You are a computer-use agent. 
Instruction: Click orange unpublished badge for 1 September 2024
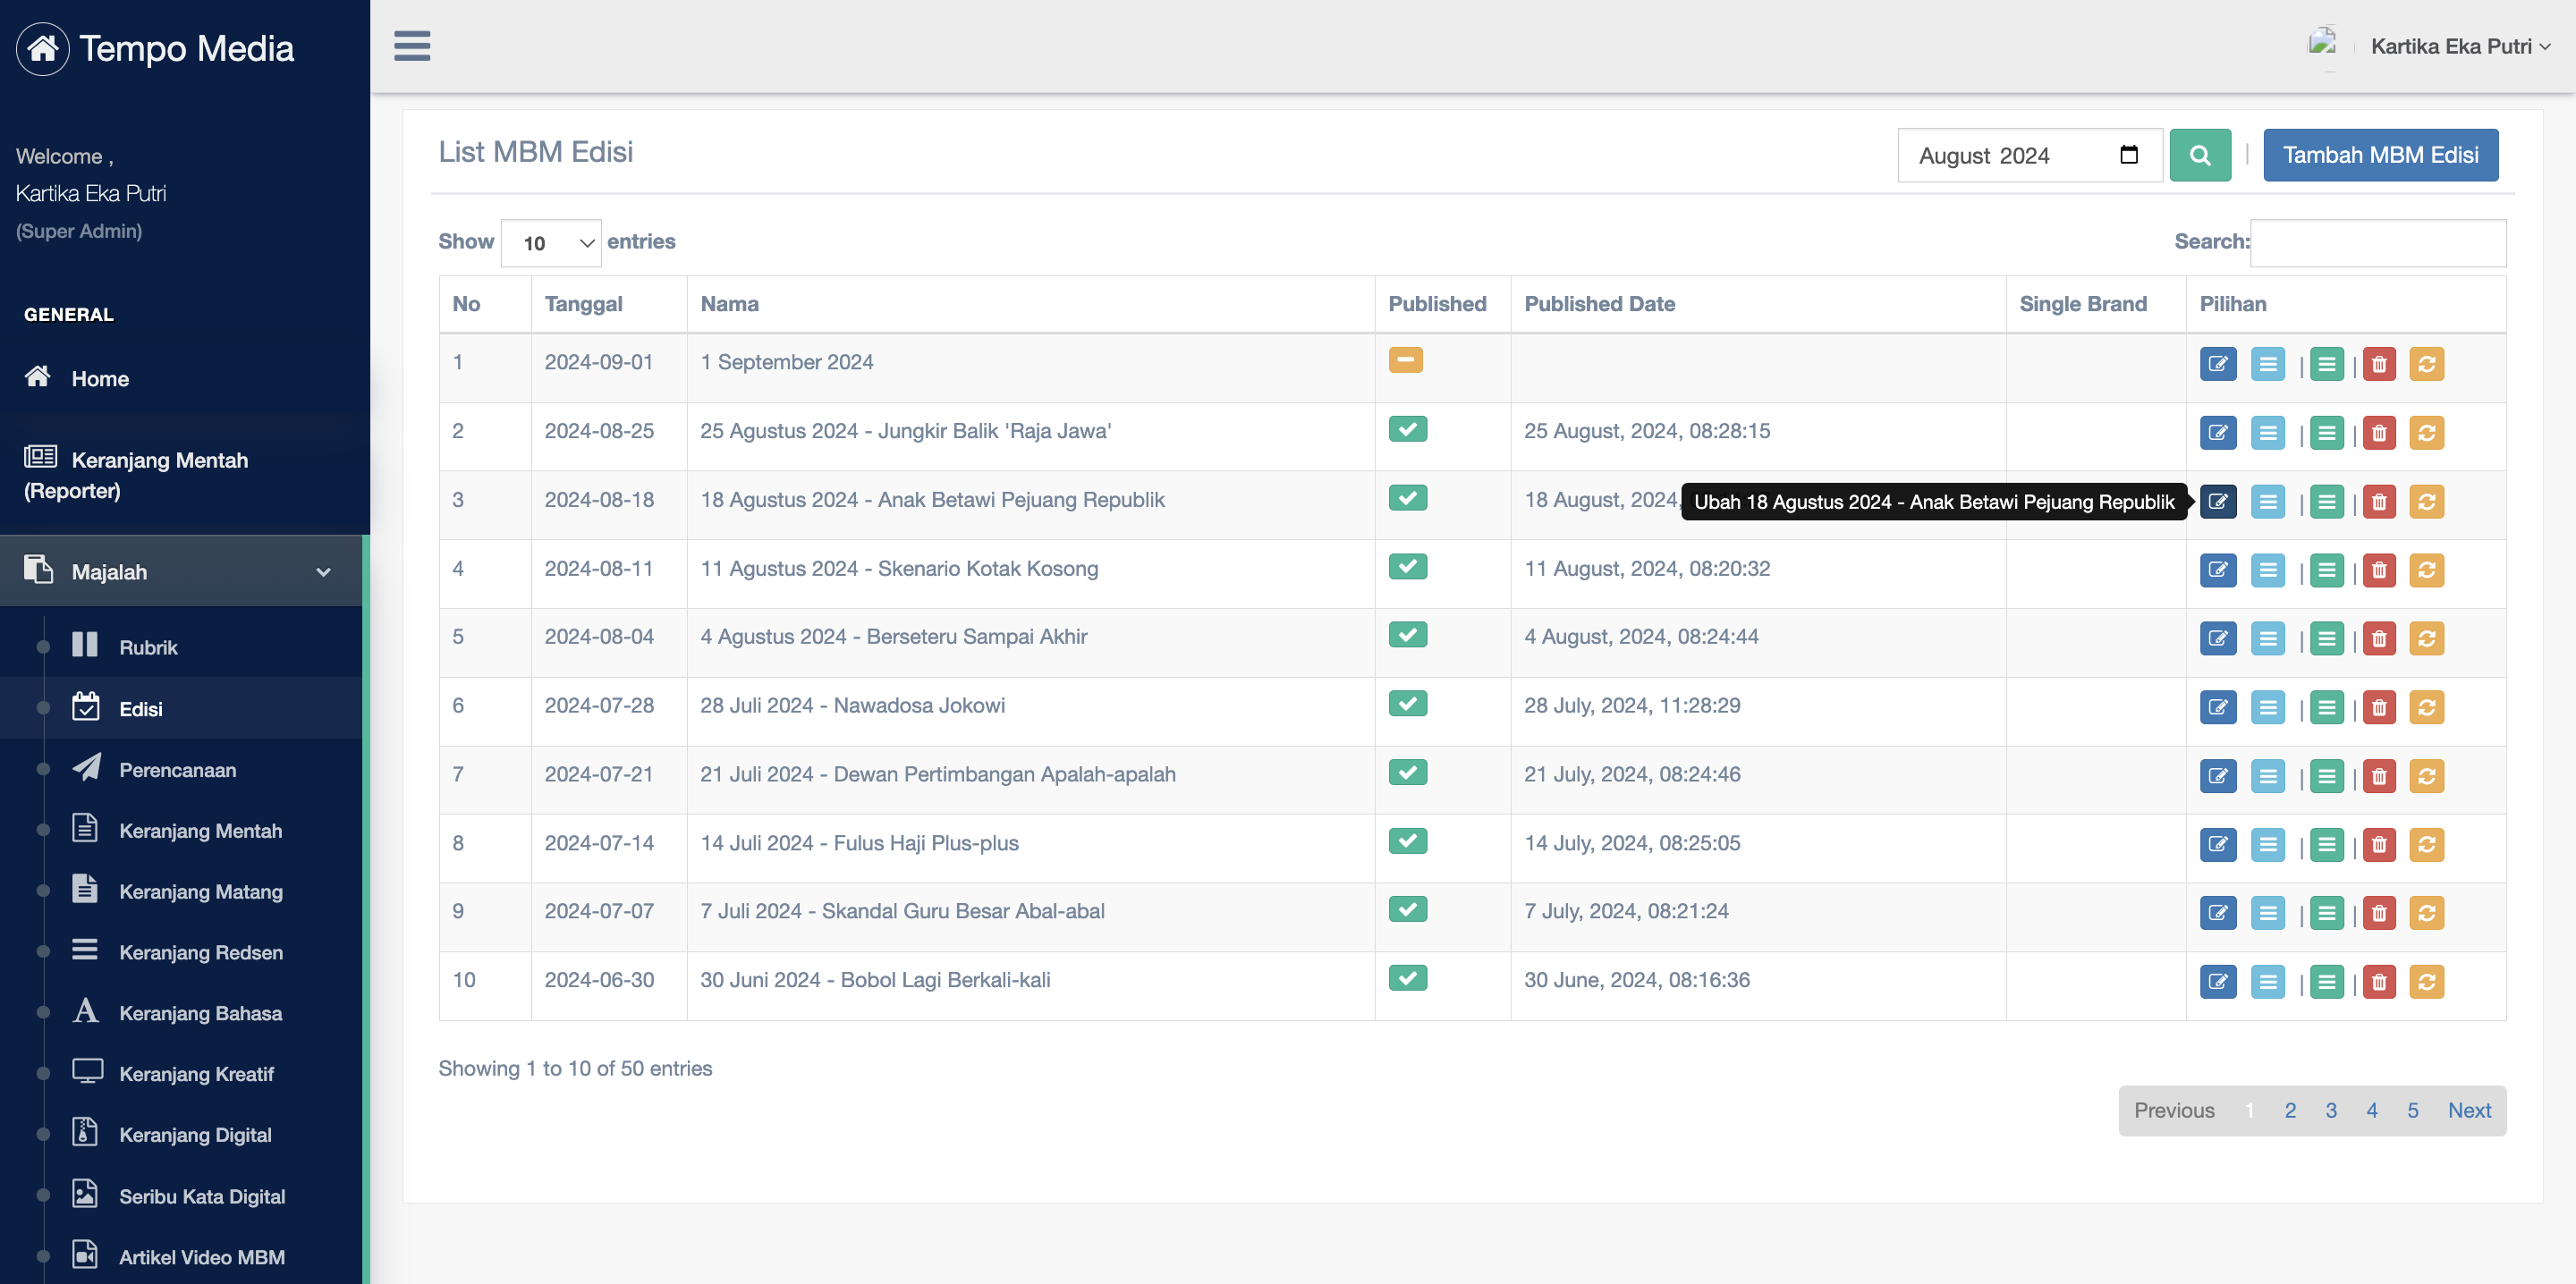coord(1405,360)
